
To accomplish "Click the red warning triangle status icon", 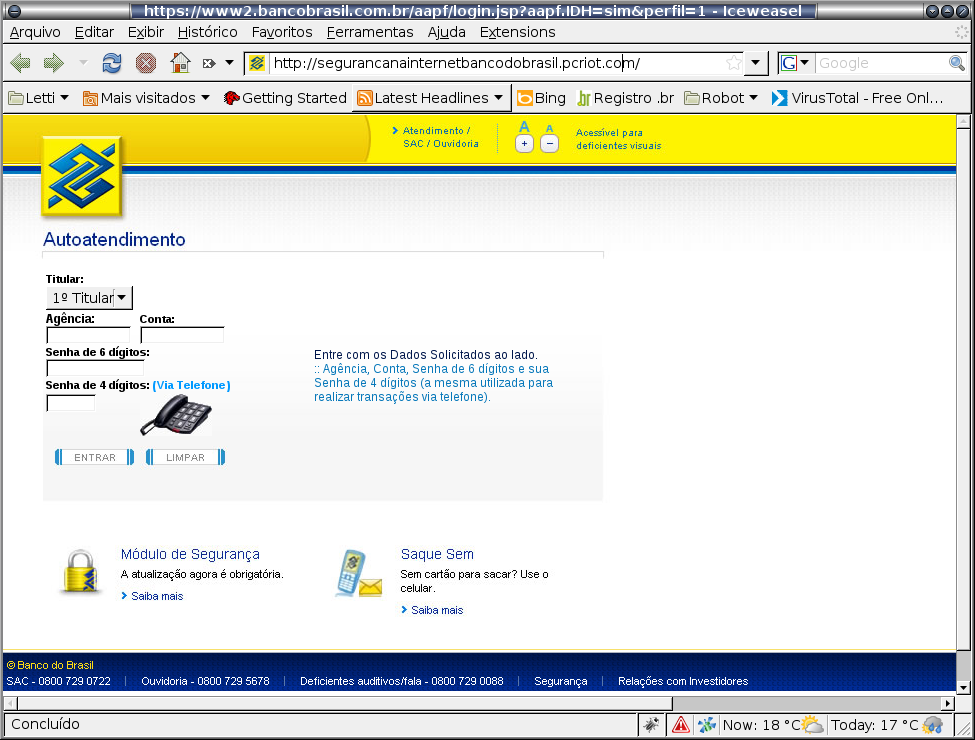I will 680,724.
